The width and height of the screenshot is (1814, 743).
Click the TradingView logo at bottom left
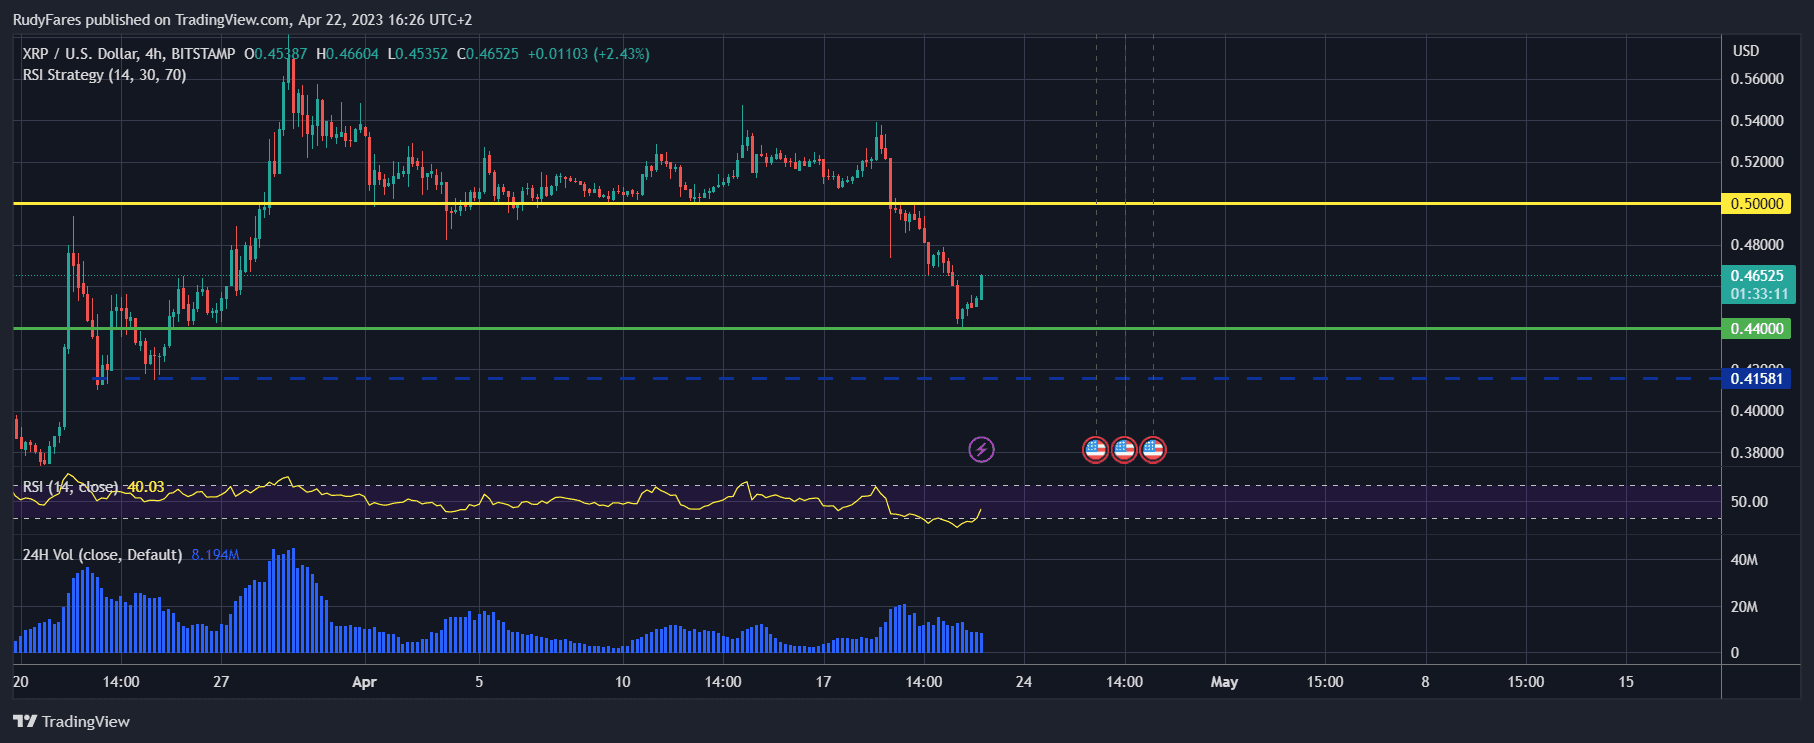pos(72,721)
